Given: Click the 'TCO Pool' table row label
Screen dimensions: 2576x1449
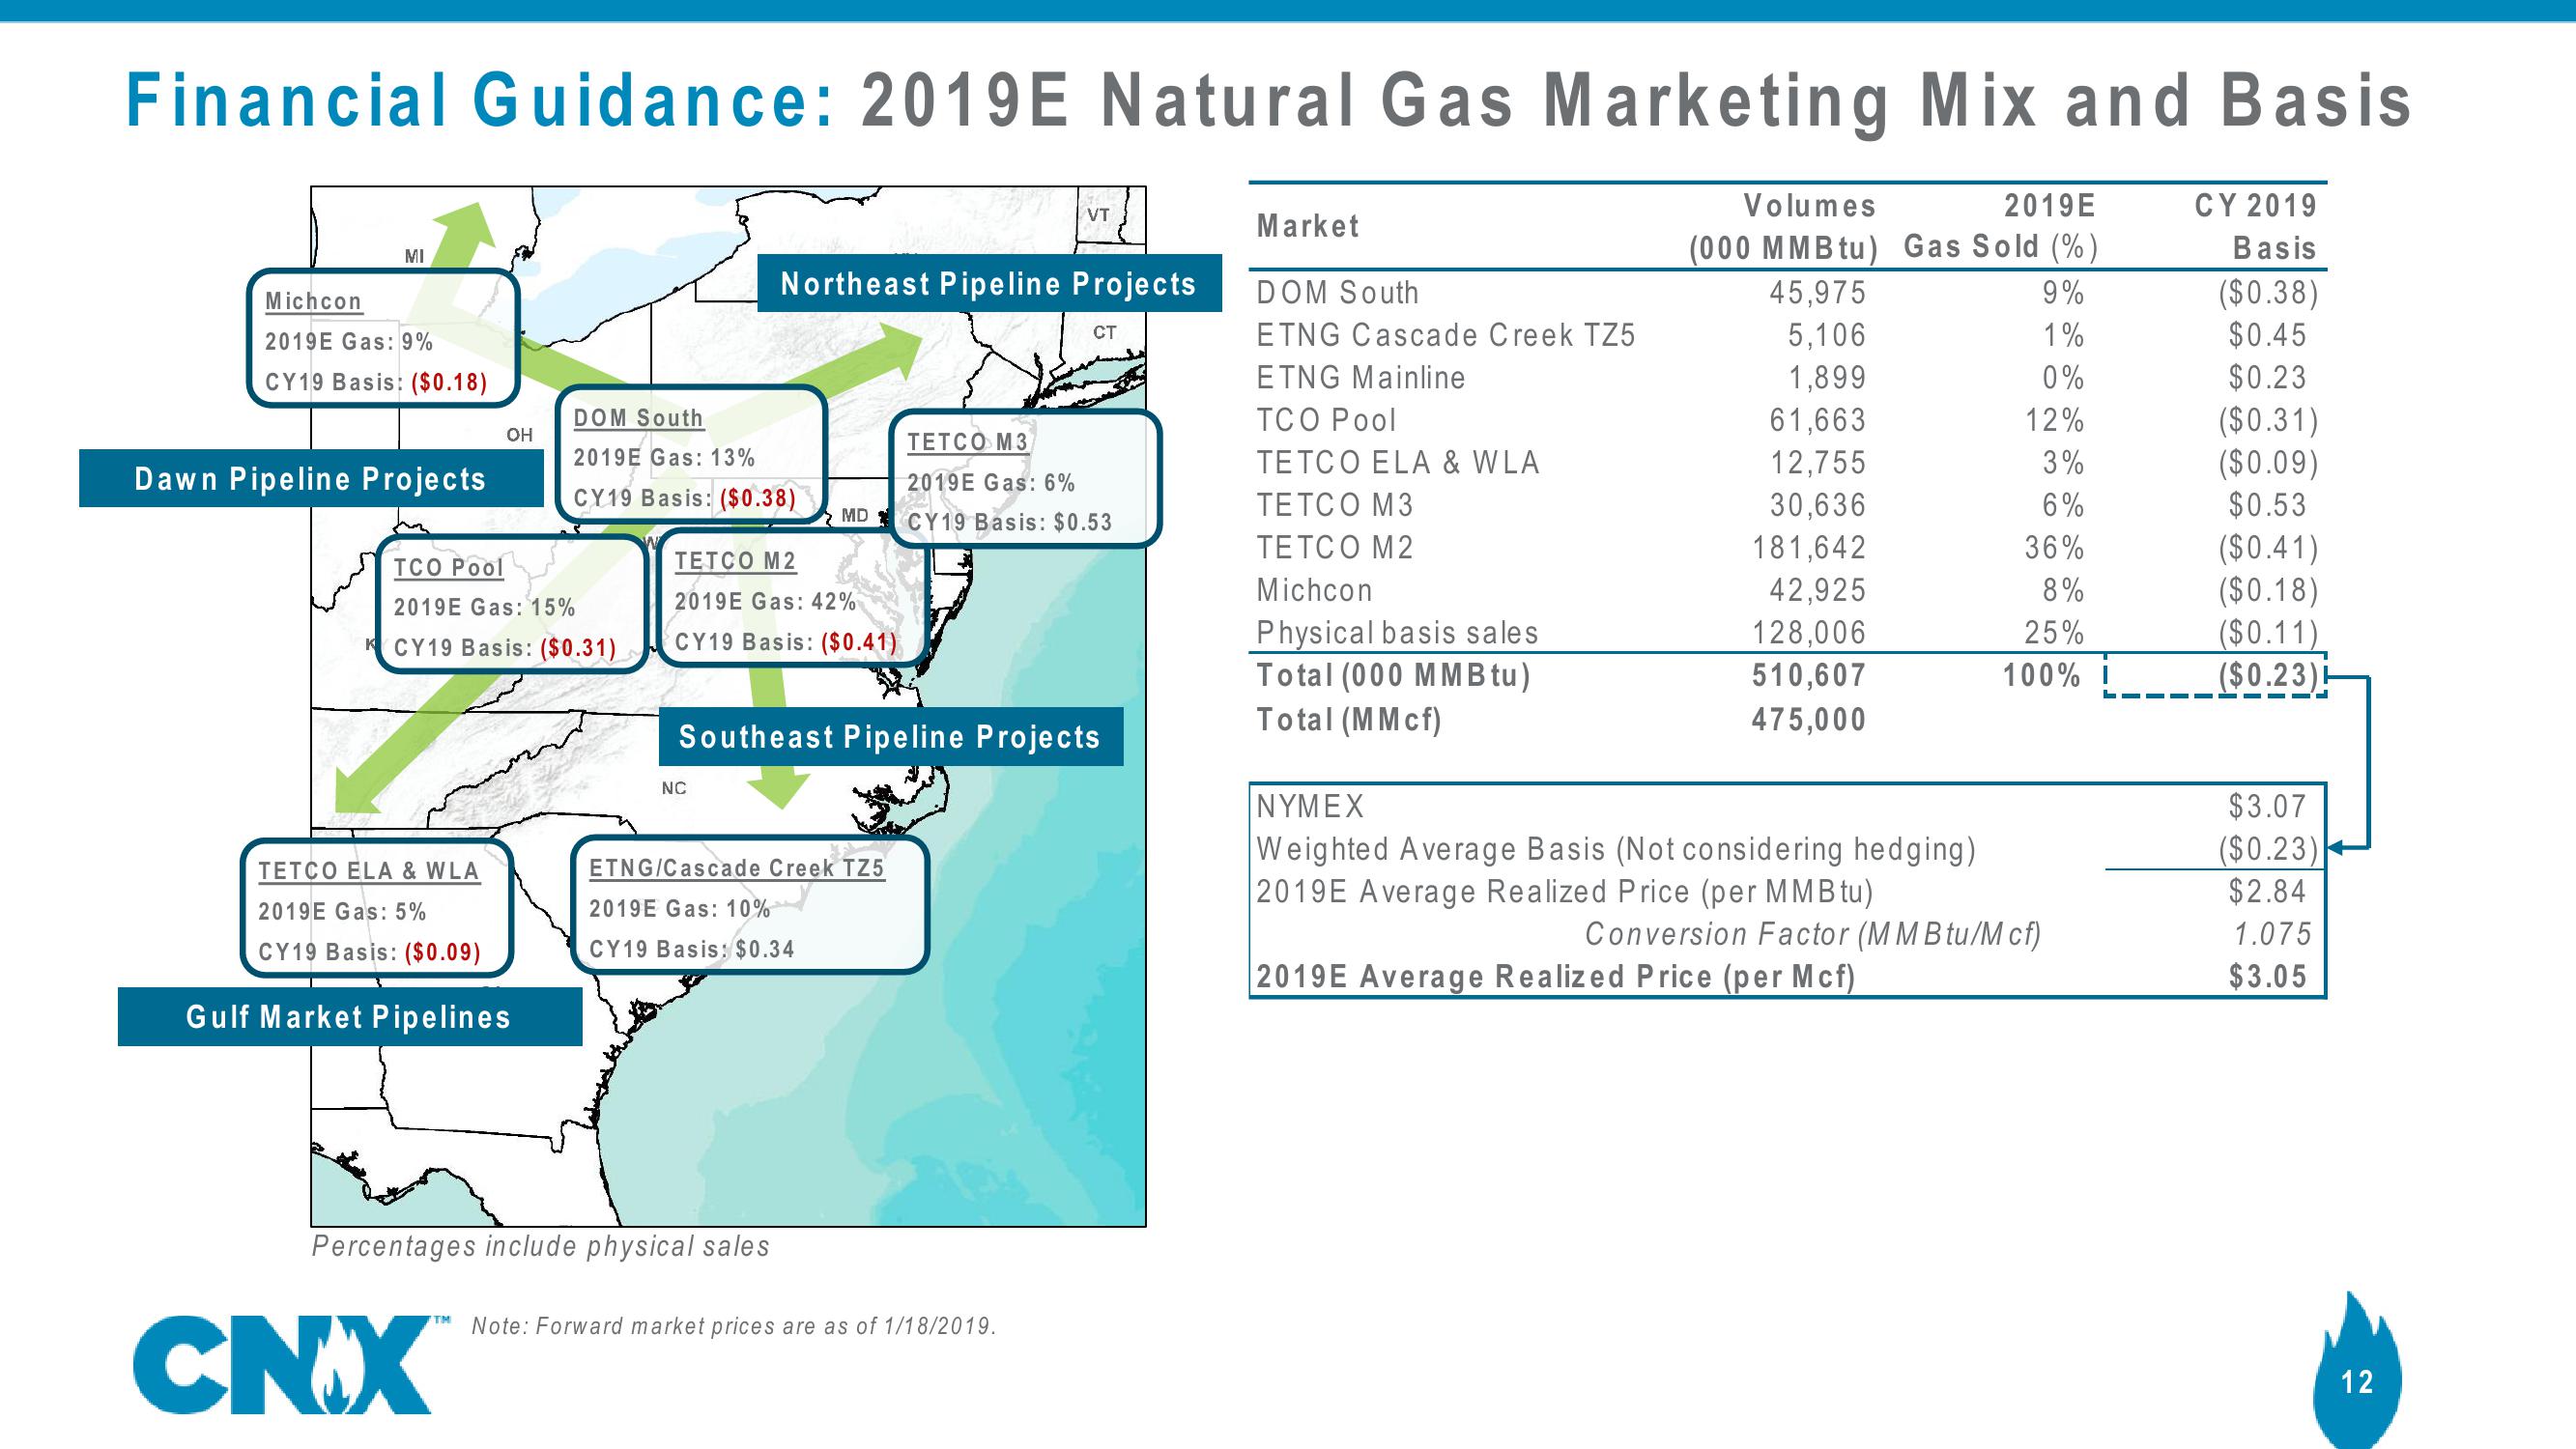Looking at the screenshot, I should pos(1326,420).
